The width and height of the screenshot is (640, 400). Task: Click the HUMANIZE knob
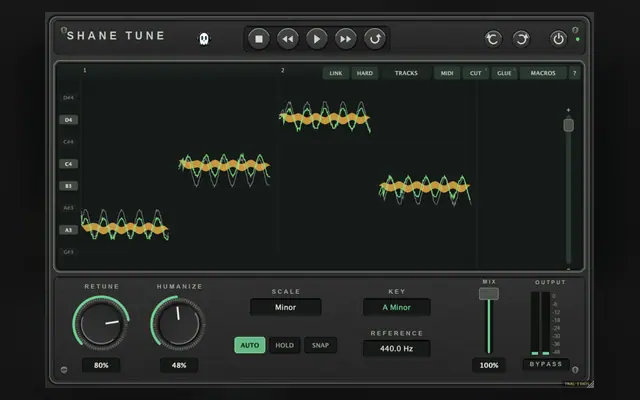coord(178,324)
